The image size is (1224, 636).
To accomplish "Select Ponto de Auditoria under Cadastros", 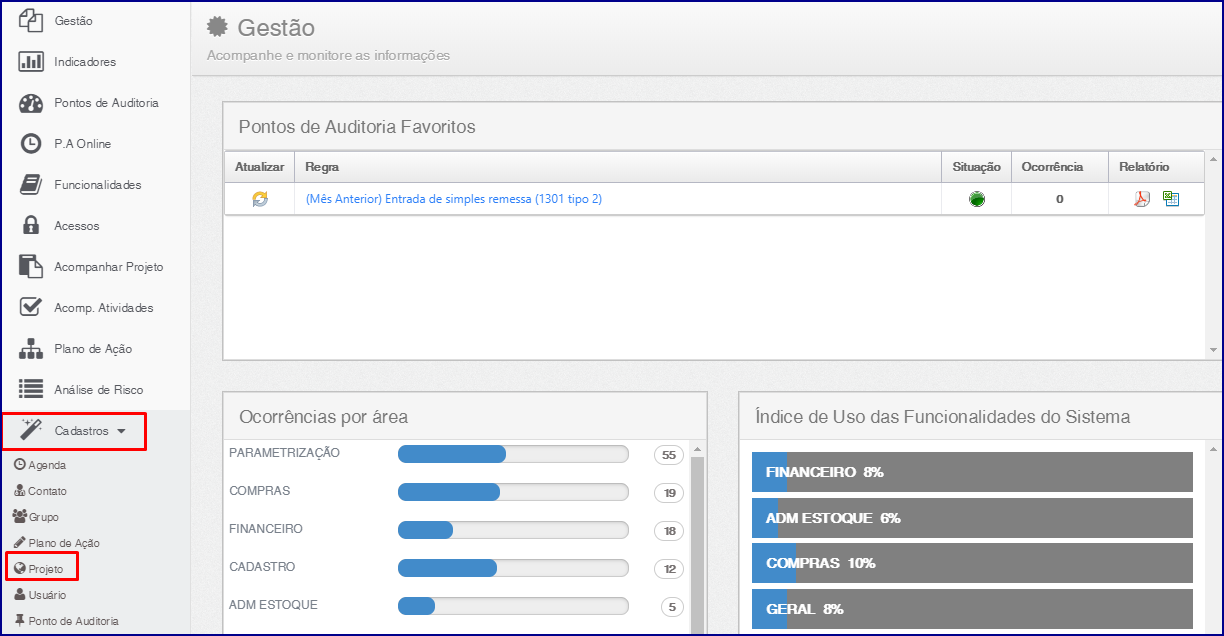I will 73,621.
